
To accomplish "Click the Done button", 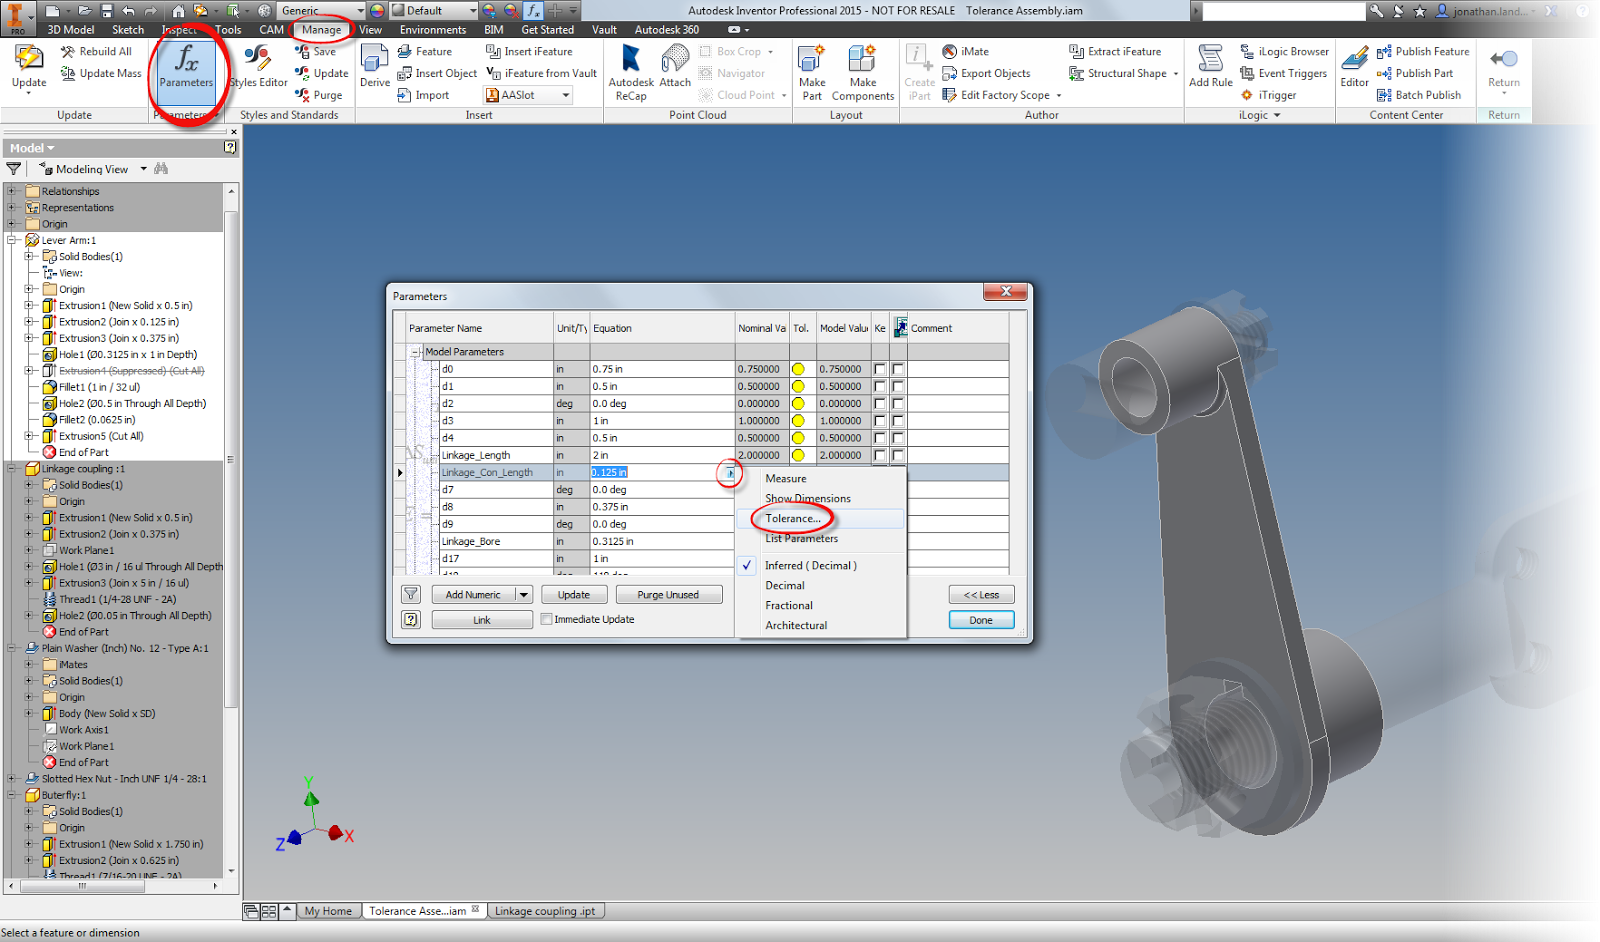I will [981, 620].
